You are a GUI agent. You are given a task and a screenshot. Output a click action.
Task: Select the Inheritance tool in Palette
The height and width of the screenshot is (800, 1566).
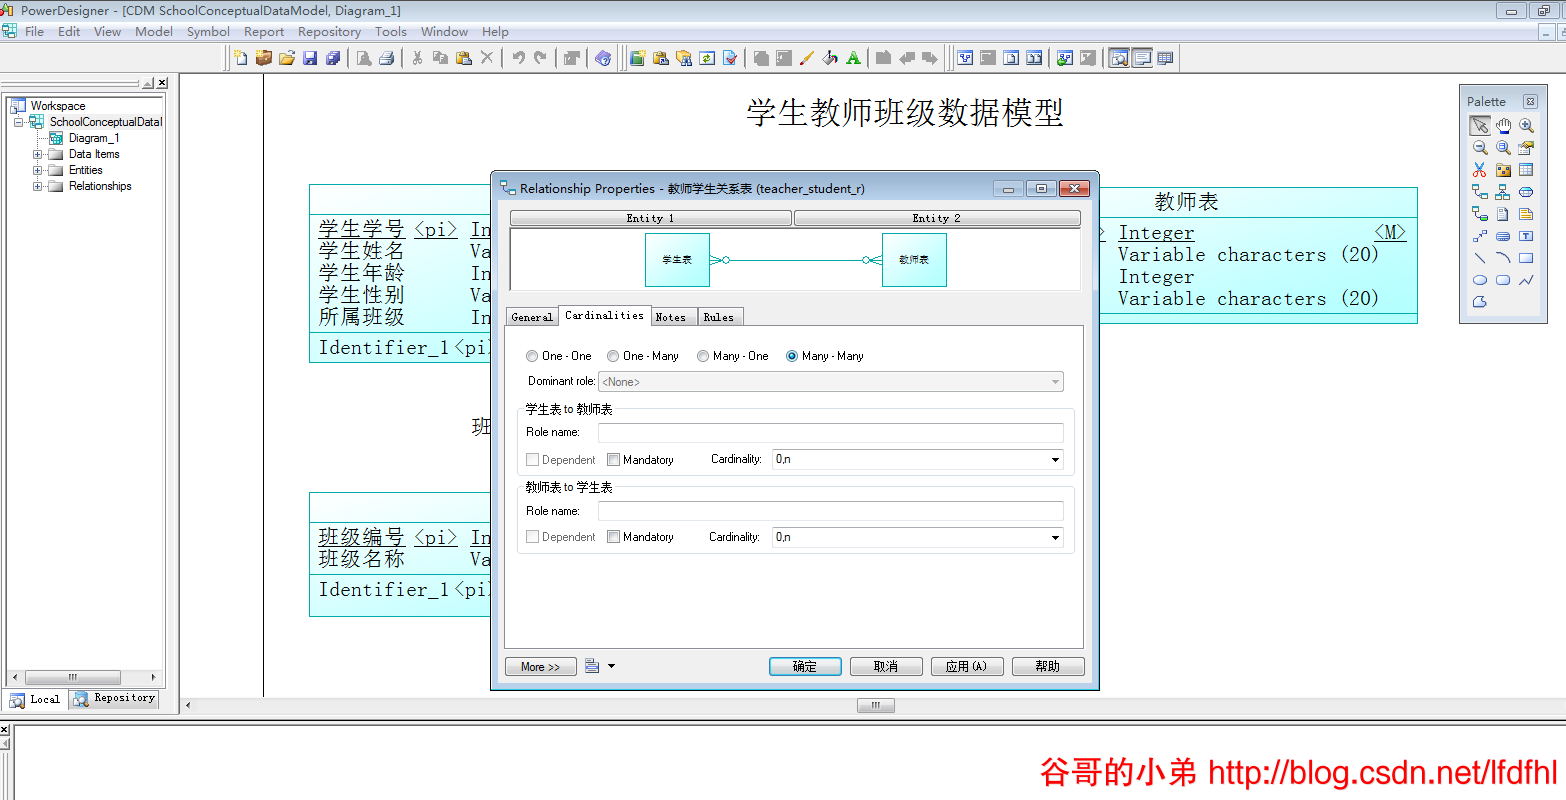point(1503,192)
